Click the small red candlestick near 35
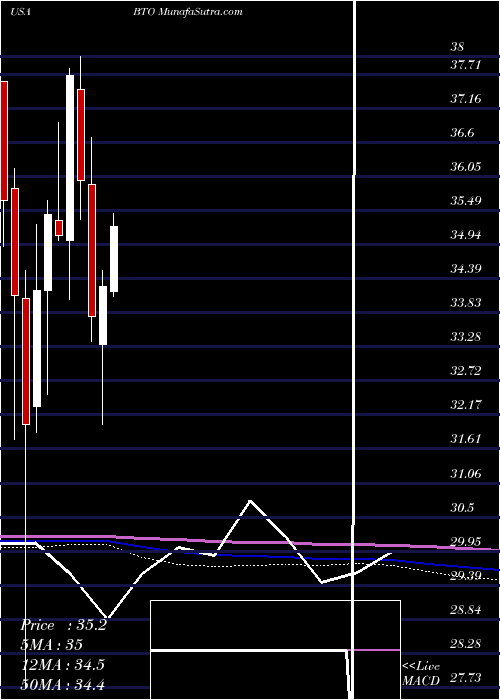This screenshot has height=700, width=500. point(59,228)
